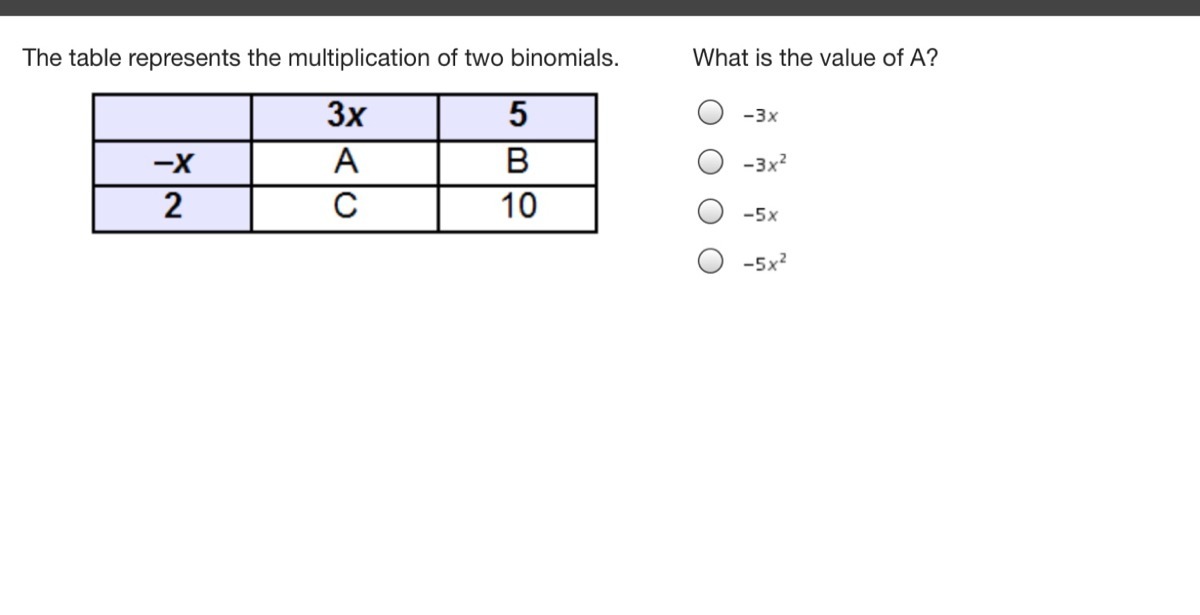Select the −3x radio option

tap(710, 113)
